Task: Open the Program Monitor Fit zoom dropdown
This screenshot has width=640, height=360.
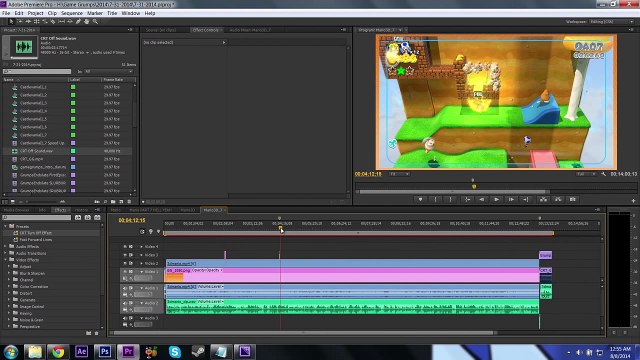Action: point(399,174)
